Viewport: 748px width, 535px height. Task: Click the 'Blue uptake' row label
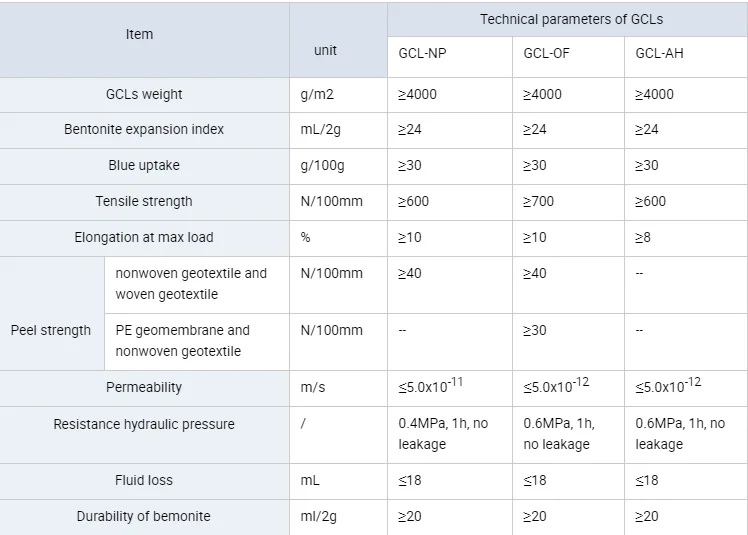tap(144, 166)
